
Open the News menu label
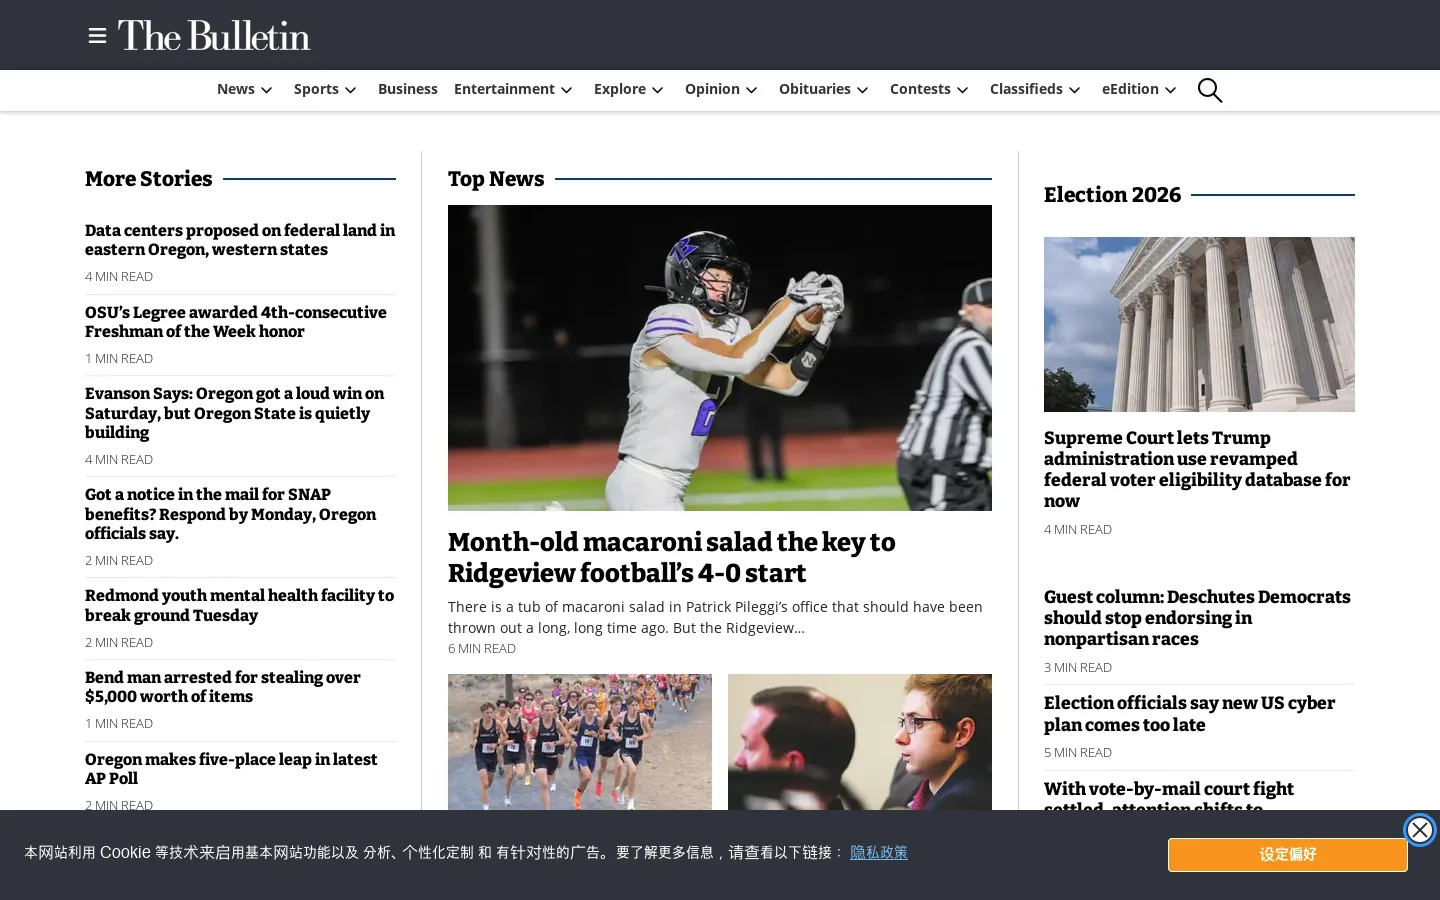coord(236,89)
